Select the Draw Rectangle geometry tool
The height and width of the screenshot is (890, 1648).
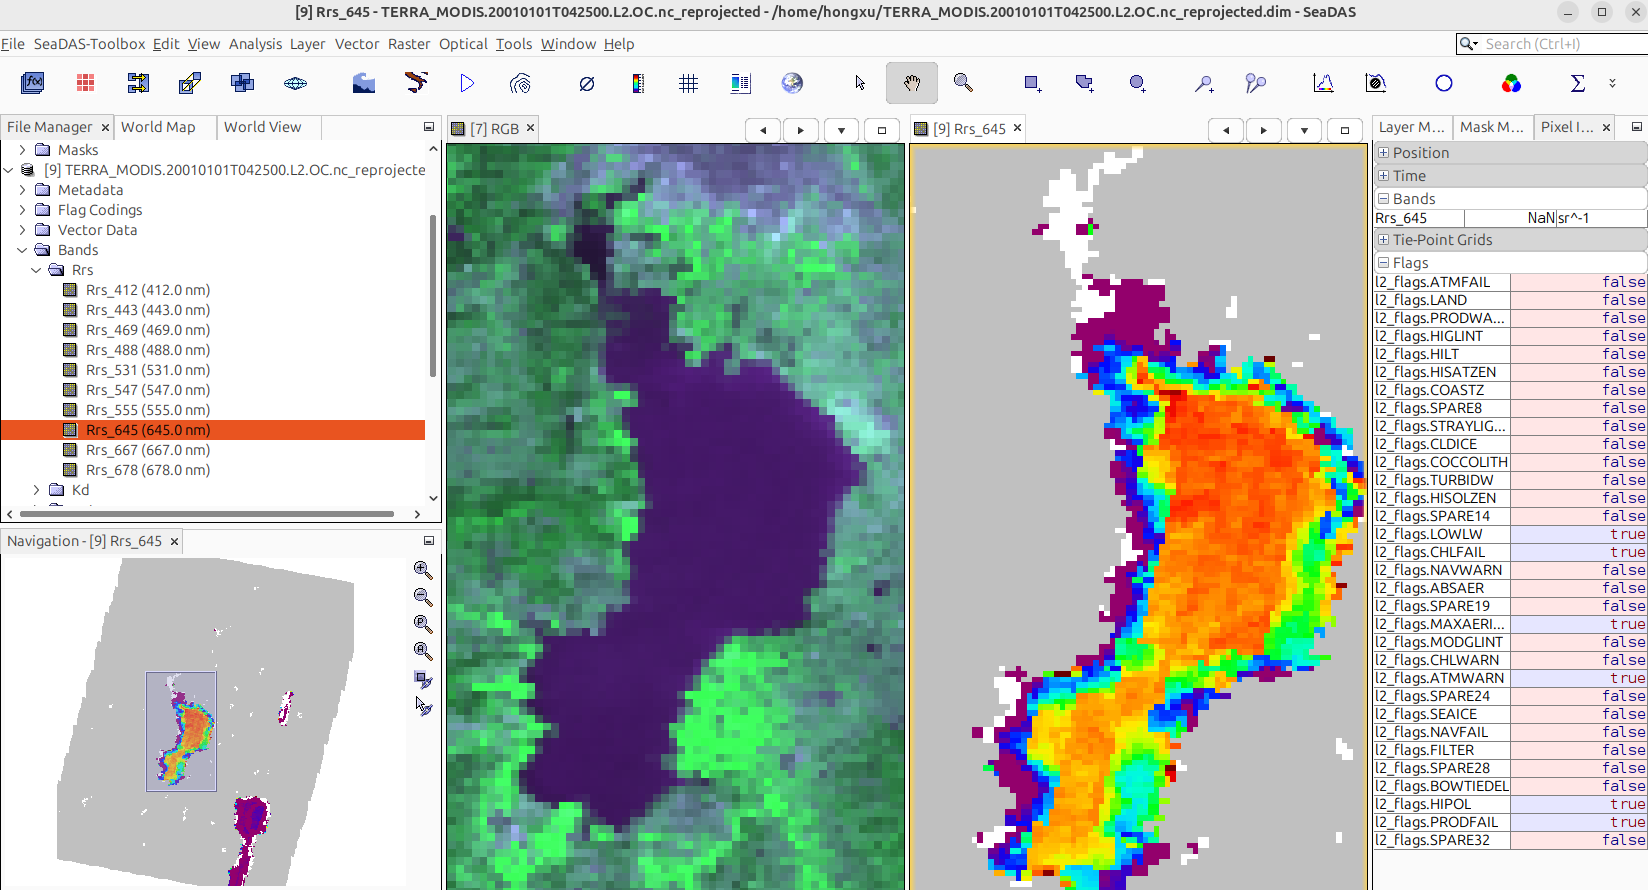coord(1032,83)
